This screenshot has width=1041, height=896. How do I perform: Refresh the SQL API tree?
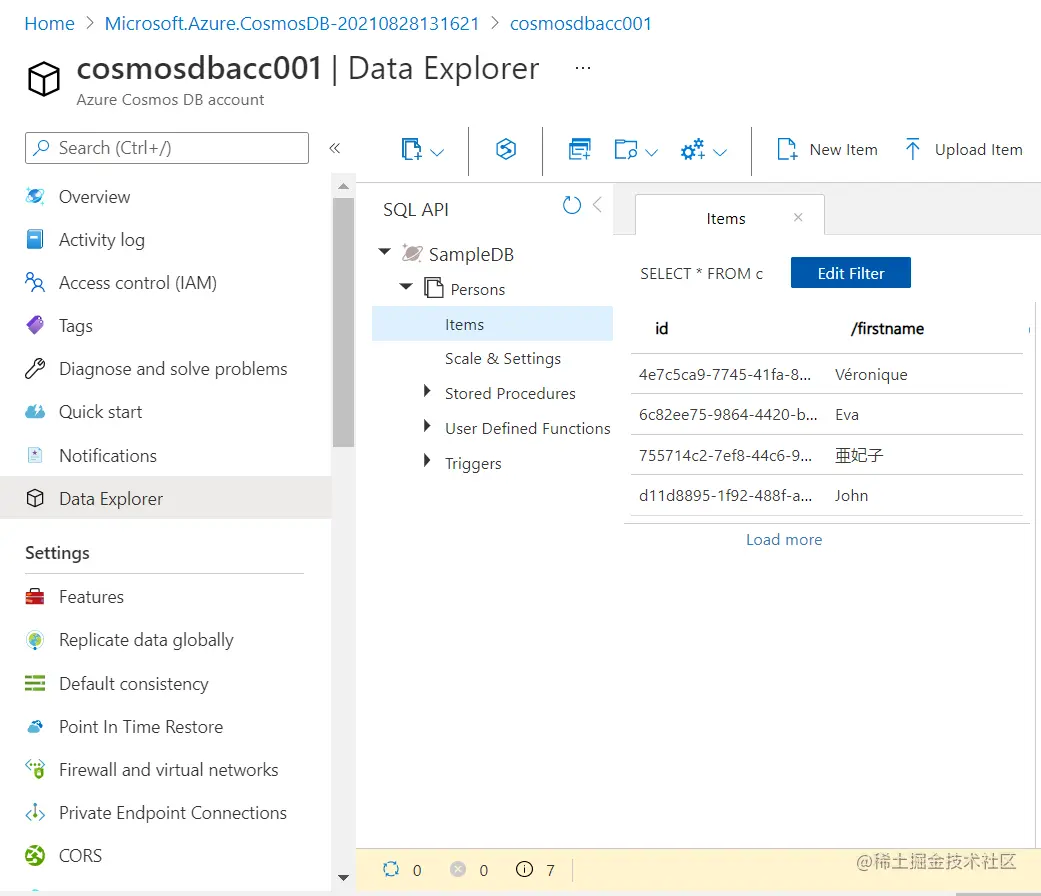coord(572,206)
